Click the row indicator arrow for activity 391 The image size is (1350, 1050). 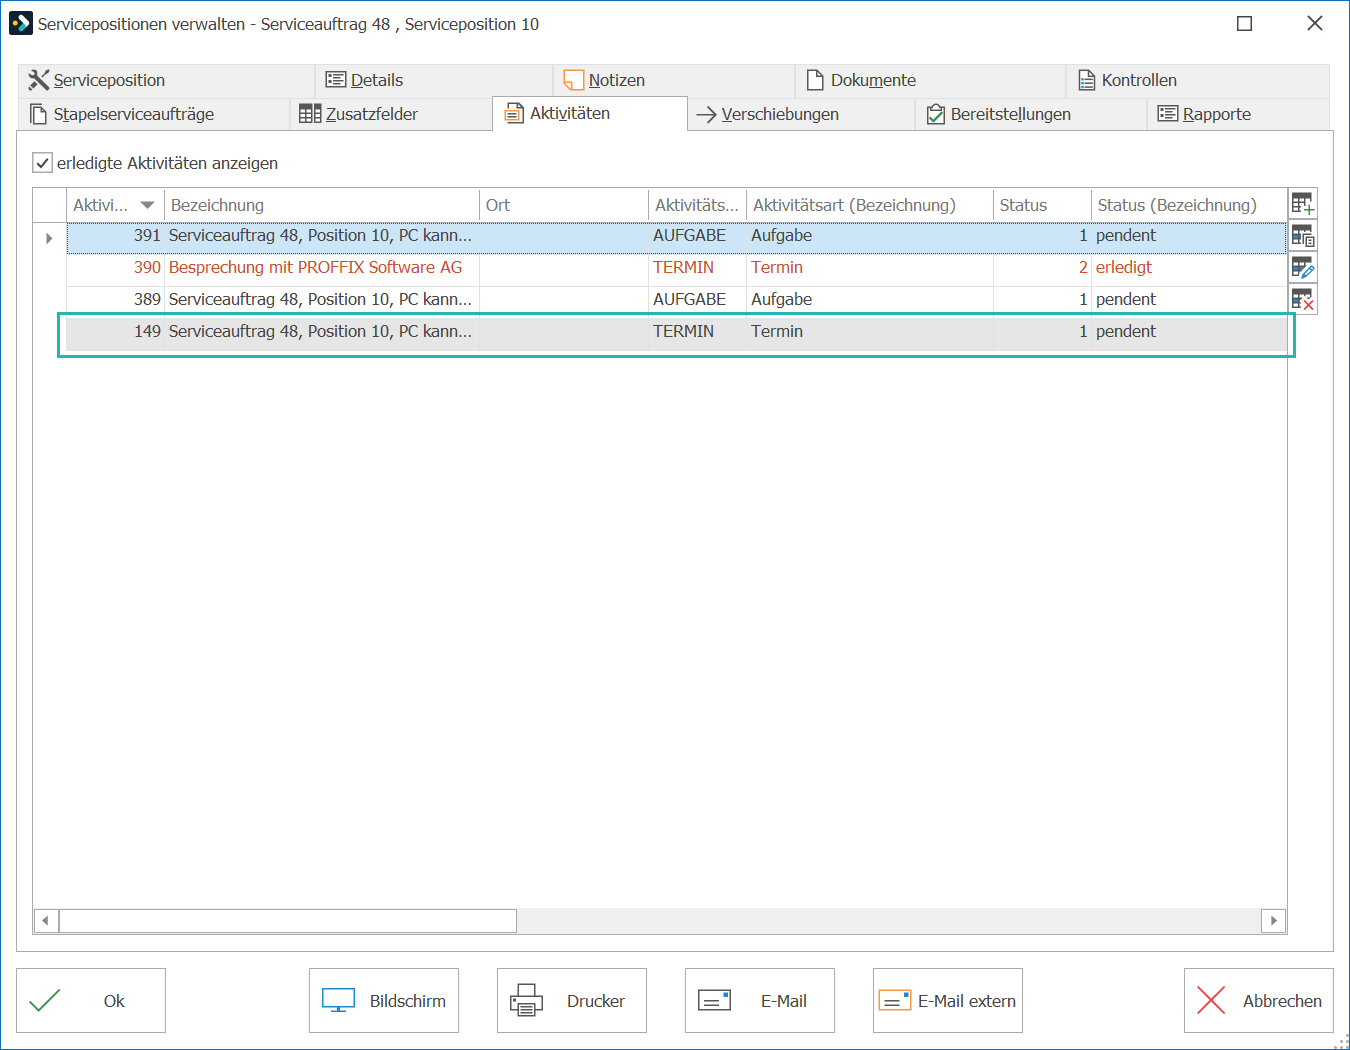49,238
